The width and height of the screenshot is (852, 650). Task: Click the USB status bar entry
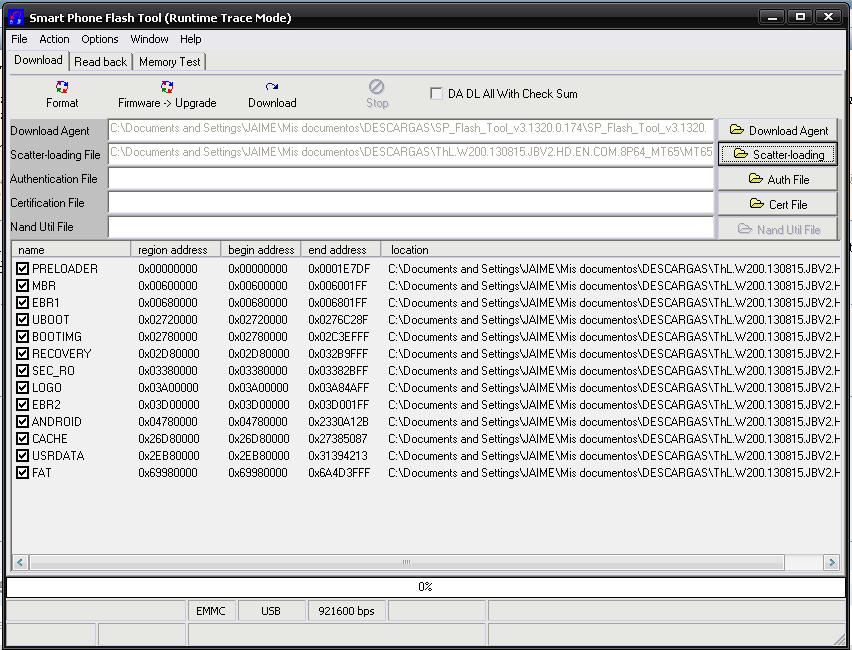(271, 611)
